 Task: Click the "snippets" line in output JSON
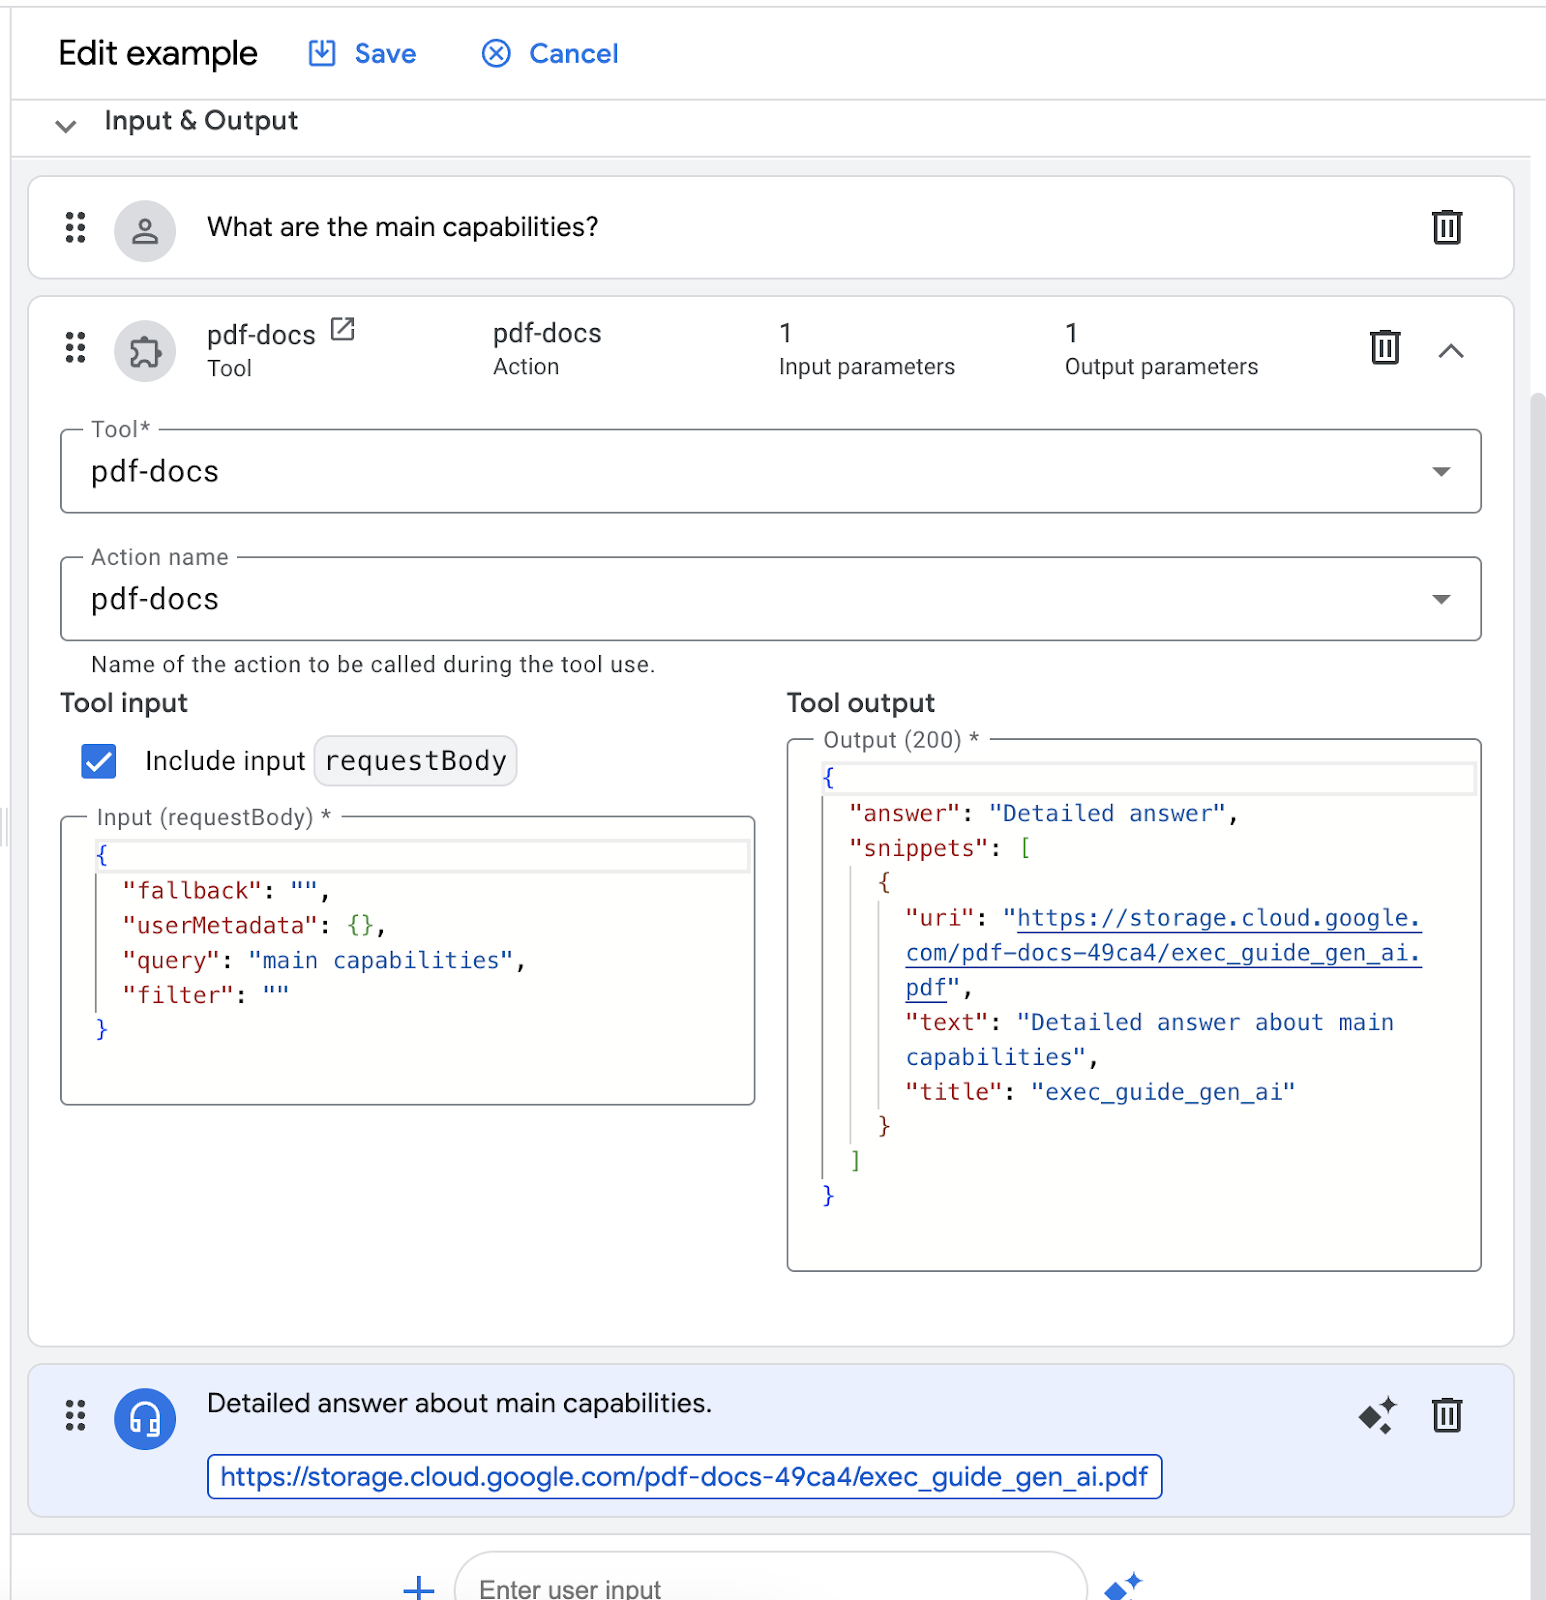(x=940, y=848)
